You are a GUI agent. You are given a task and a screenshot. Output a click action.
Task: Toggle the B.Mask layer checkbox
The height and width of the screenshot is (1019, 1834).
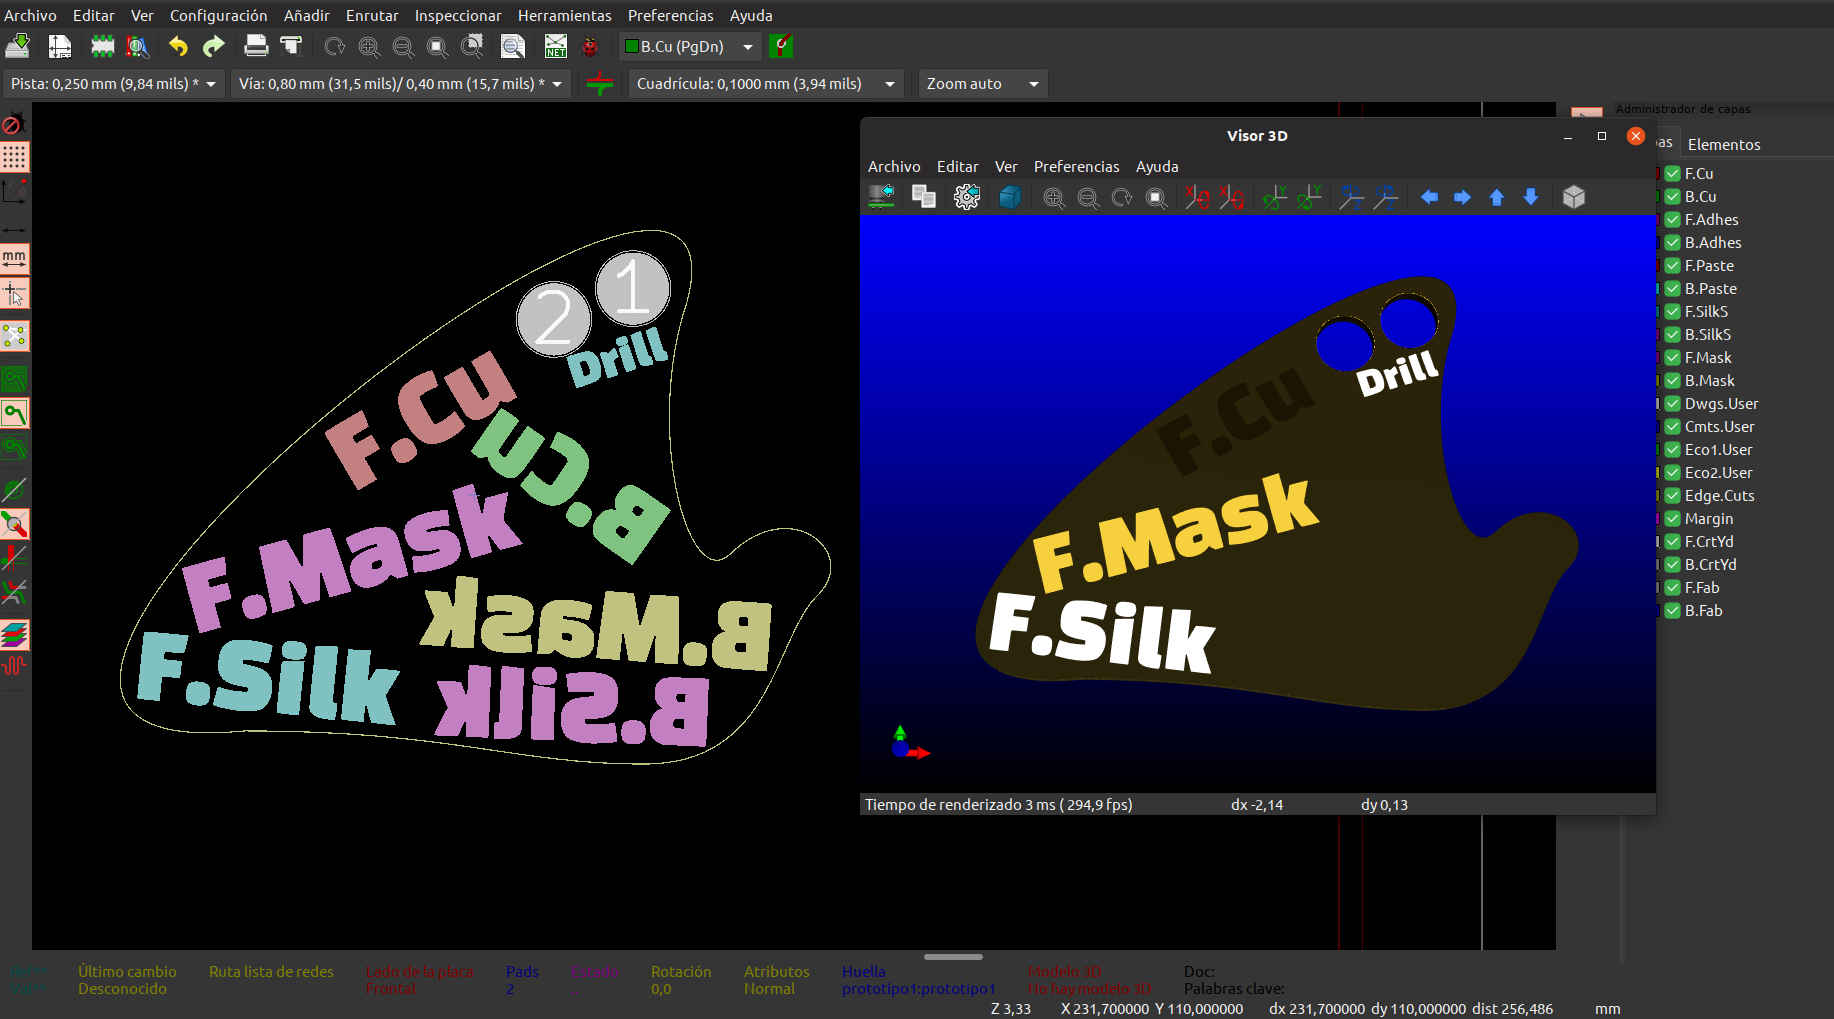point(1672,381)
